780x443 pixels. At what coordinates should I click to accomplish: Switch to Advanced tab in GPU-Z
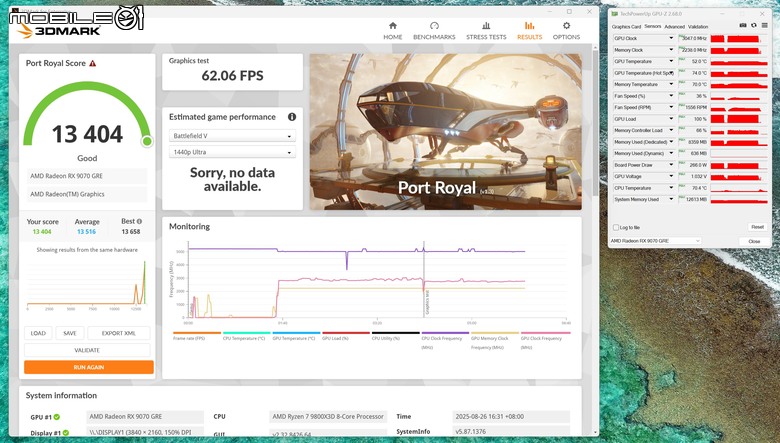click(675, 26)
